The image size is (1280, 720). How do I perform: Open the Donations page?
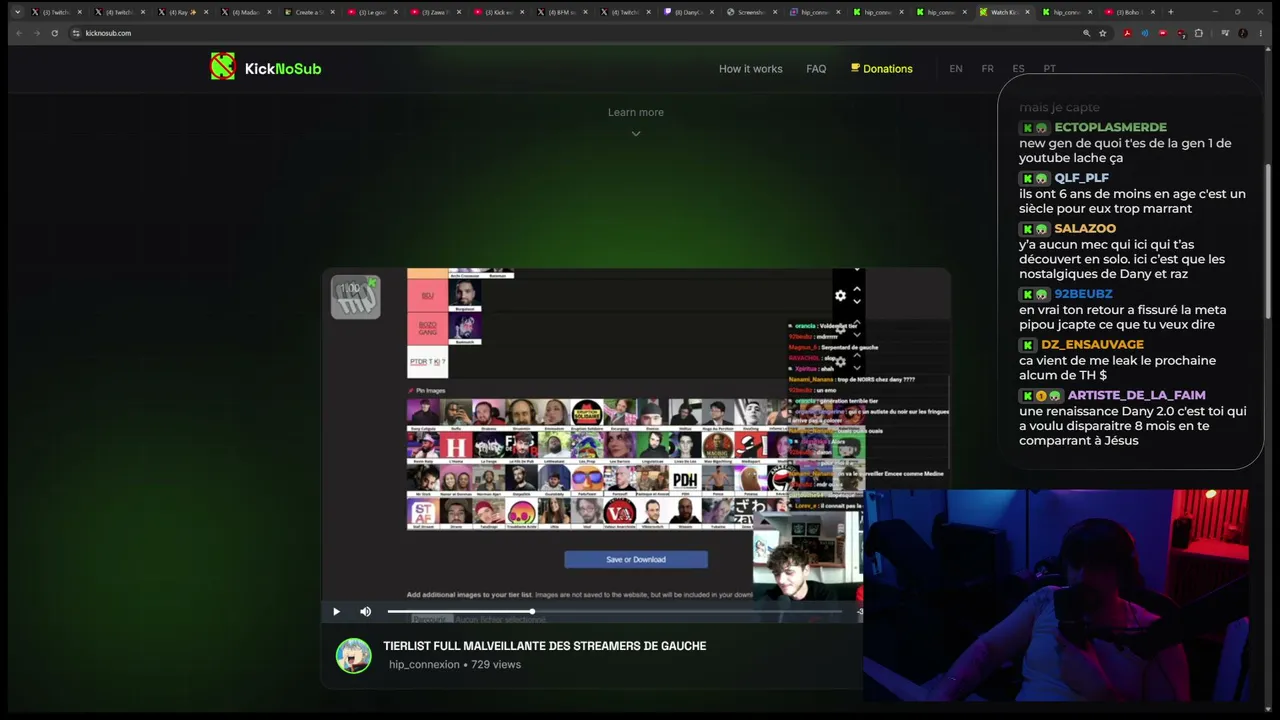pyautogui.click(x=881, y=69)
